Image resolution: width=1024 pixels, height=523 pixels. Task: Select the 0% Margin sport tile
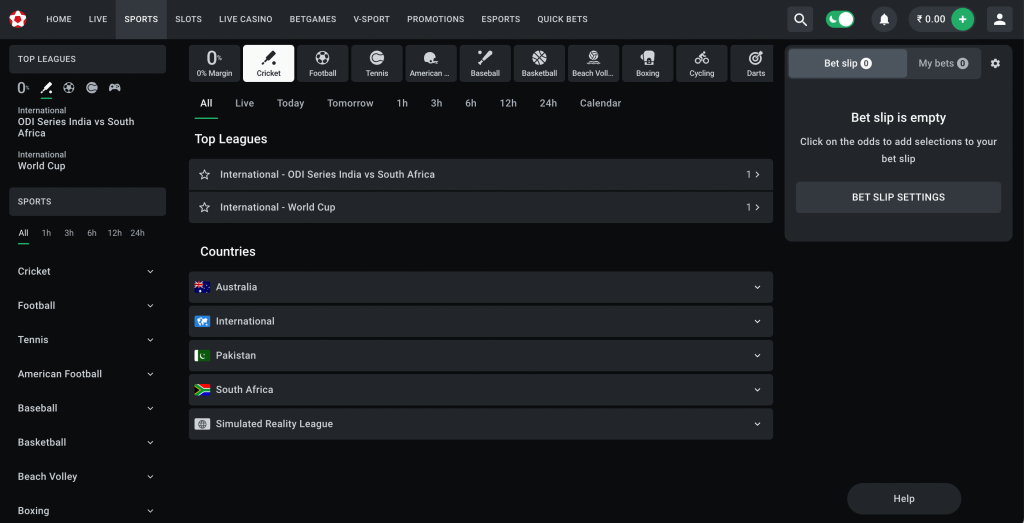tap(214, 63)
